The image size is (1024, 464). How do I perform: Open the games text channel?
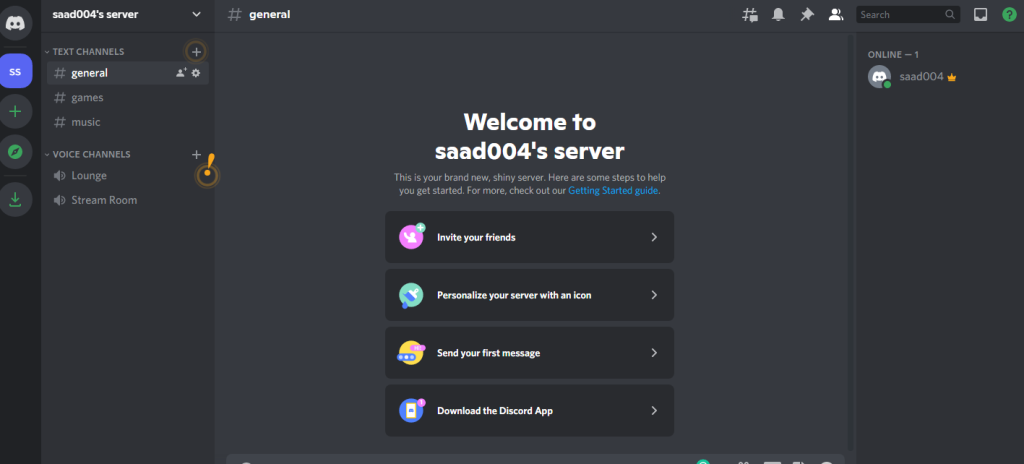(128, 97)
